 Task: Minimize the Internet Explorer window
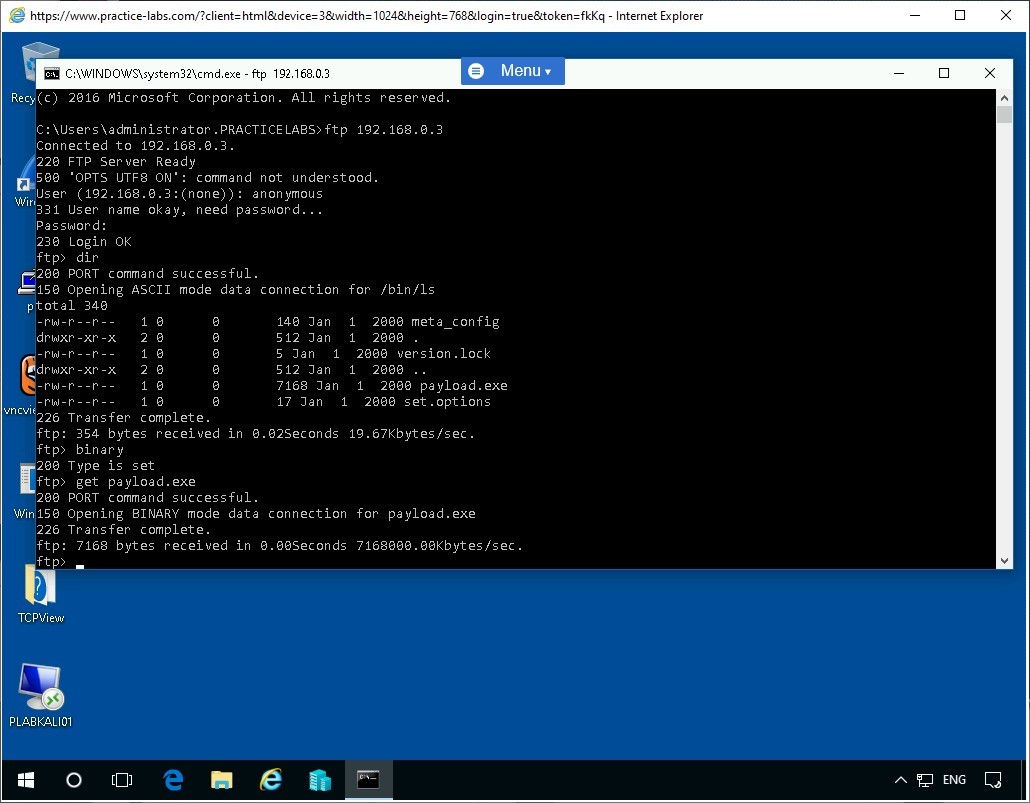[x=914, y=16]
